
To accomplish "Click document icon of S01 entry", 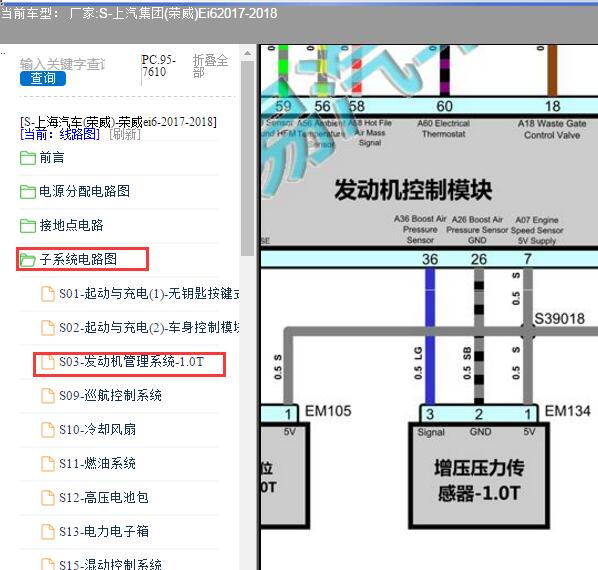I will pyautogui.click(x=48, y=294).
